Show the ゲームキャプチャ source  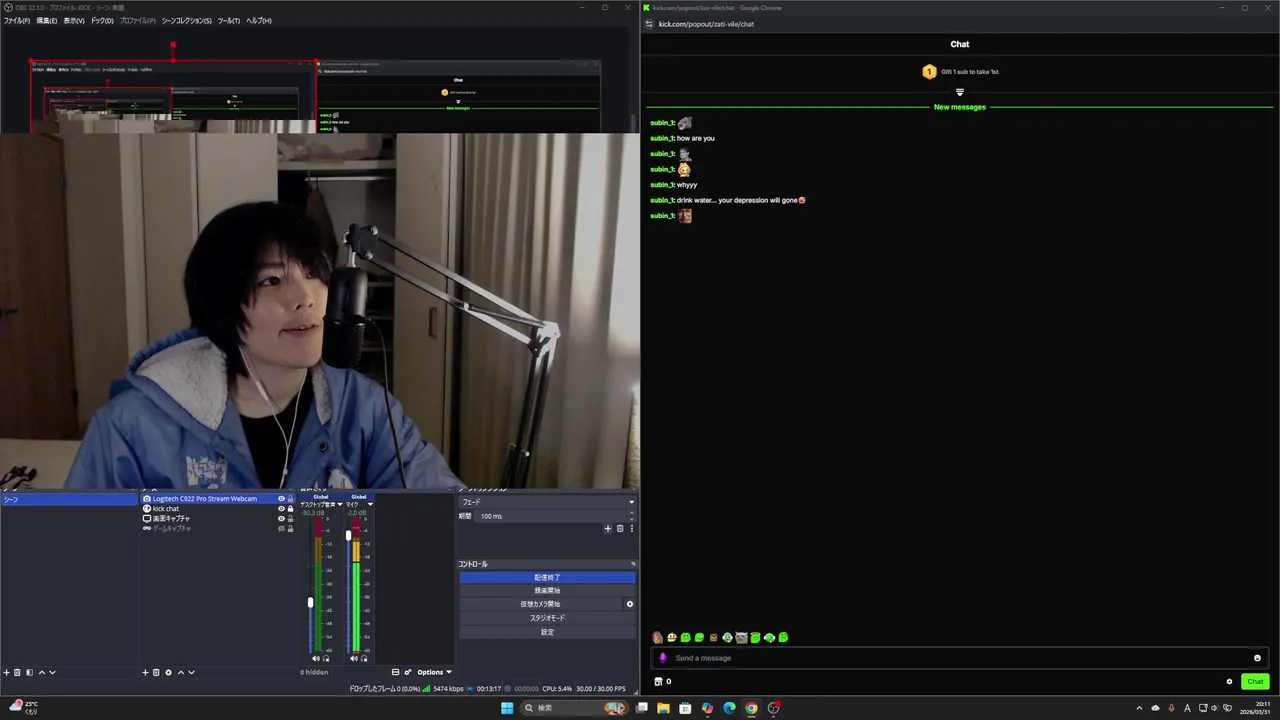281,528
